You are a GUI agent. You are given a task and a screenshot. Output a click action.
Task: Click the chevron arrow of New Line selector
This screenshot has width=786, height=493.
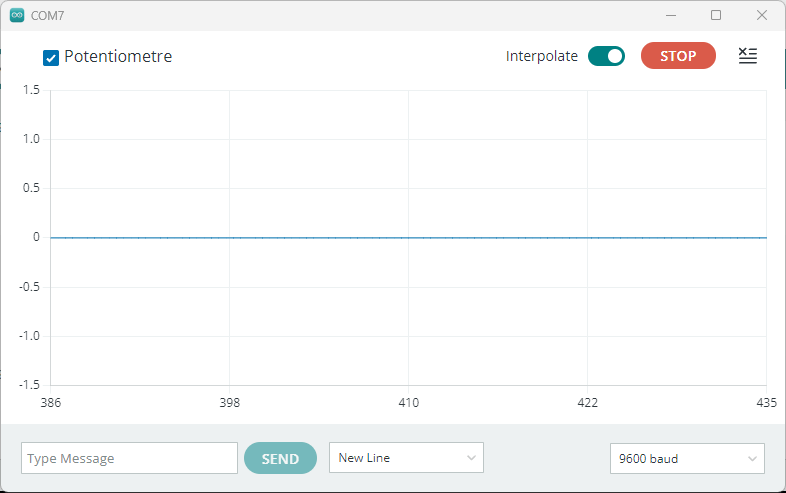point(471,458)
